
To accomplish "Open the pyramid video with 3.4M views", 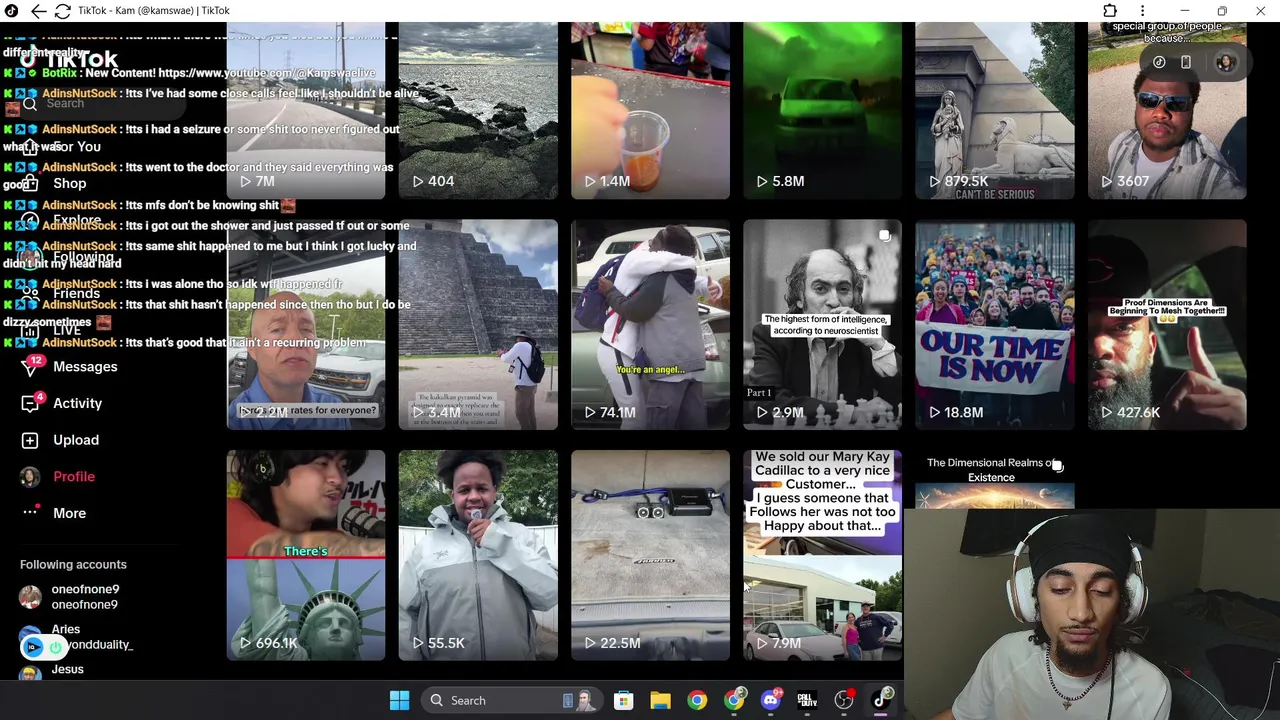I will coord(478,325).
